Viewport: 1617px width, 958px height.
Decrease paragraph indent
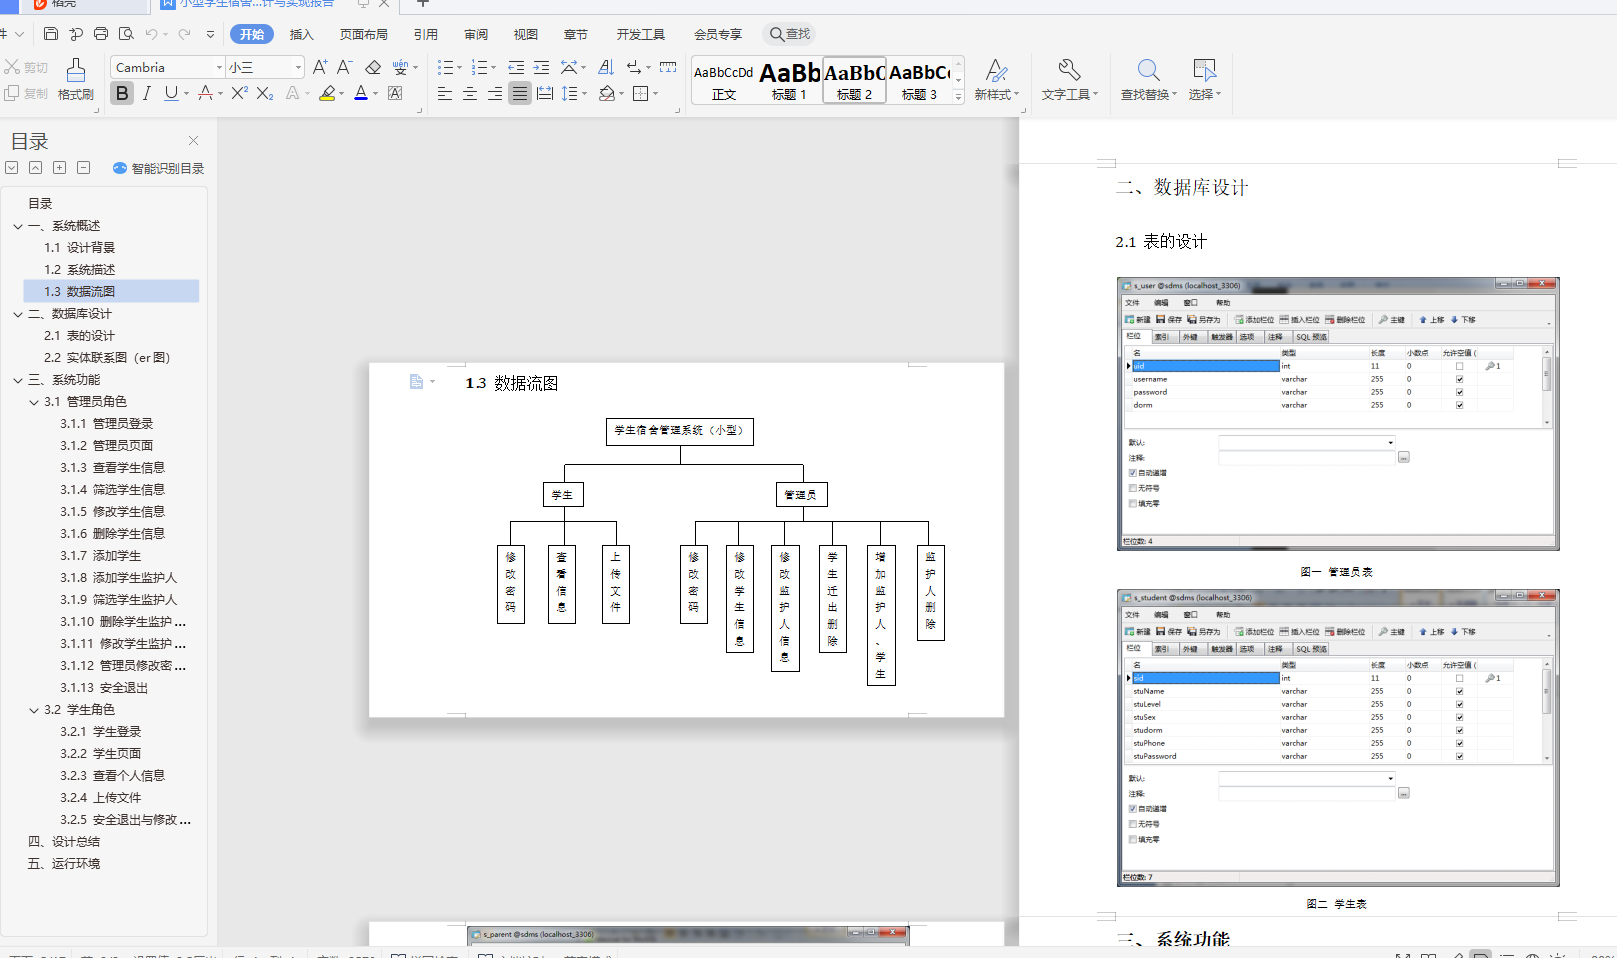[x=516, y=67]
